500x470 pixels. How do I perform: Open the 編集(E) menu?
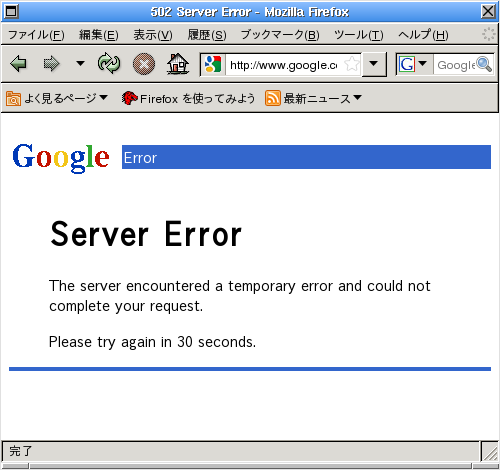(99, 35)
